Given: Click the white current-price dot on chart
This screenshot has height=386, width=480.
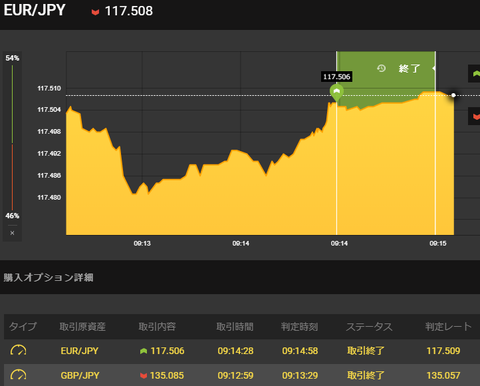Looking at the screenshot, I should (453, 95).
